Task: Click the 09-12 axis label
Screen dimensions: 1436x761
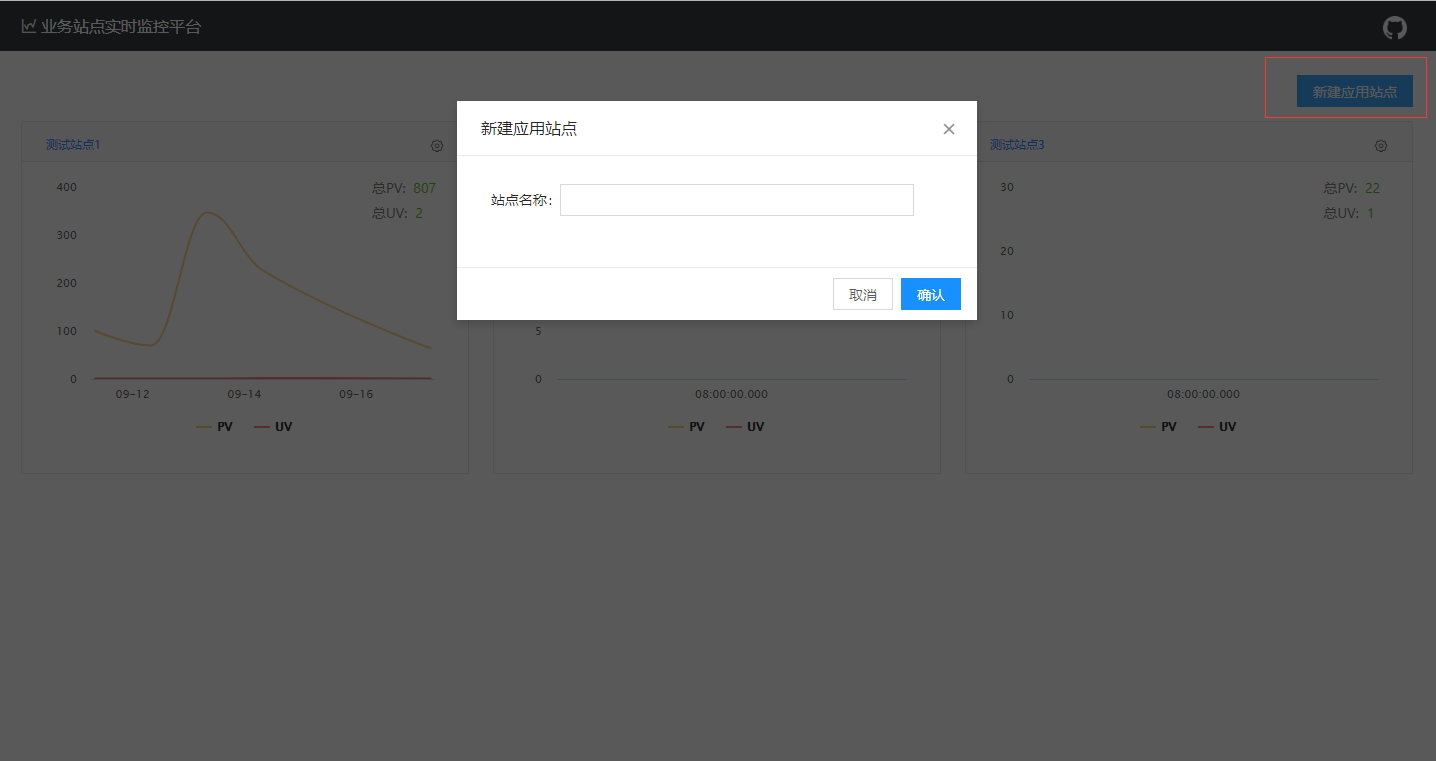Action: click(132, 394)
